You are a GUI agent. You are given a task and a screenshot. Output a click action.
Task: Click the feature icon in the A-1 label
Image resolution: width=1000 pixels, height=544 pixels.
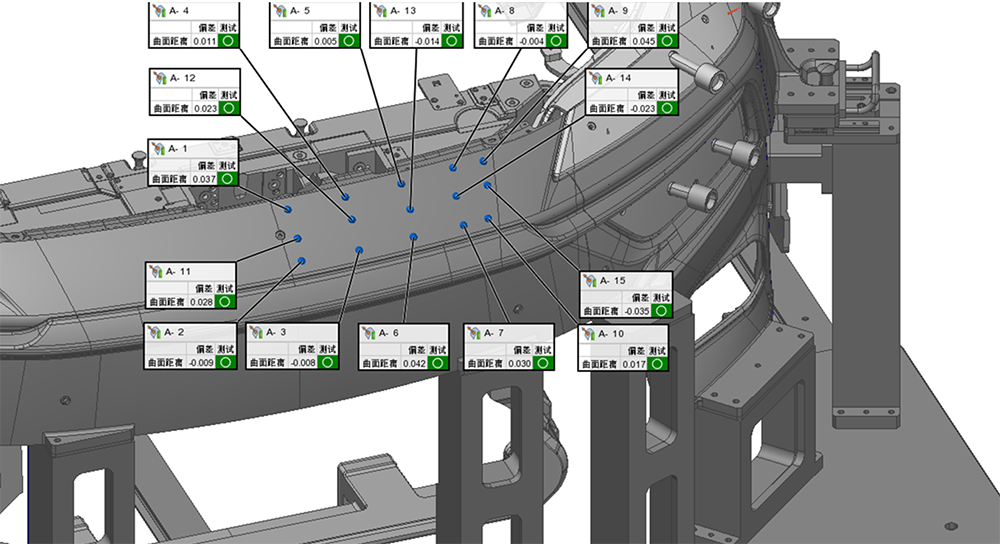coord(157,148)
